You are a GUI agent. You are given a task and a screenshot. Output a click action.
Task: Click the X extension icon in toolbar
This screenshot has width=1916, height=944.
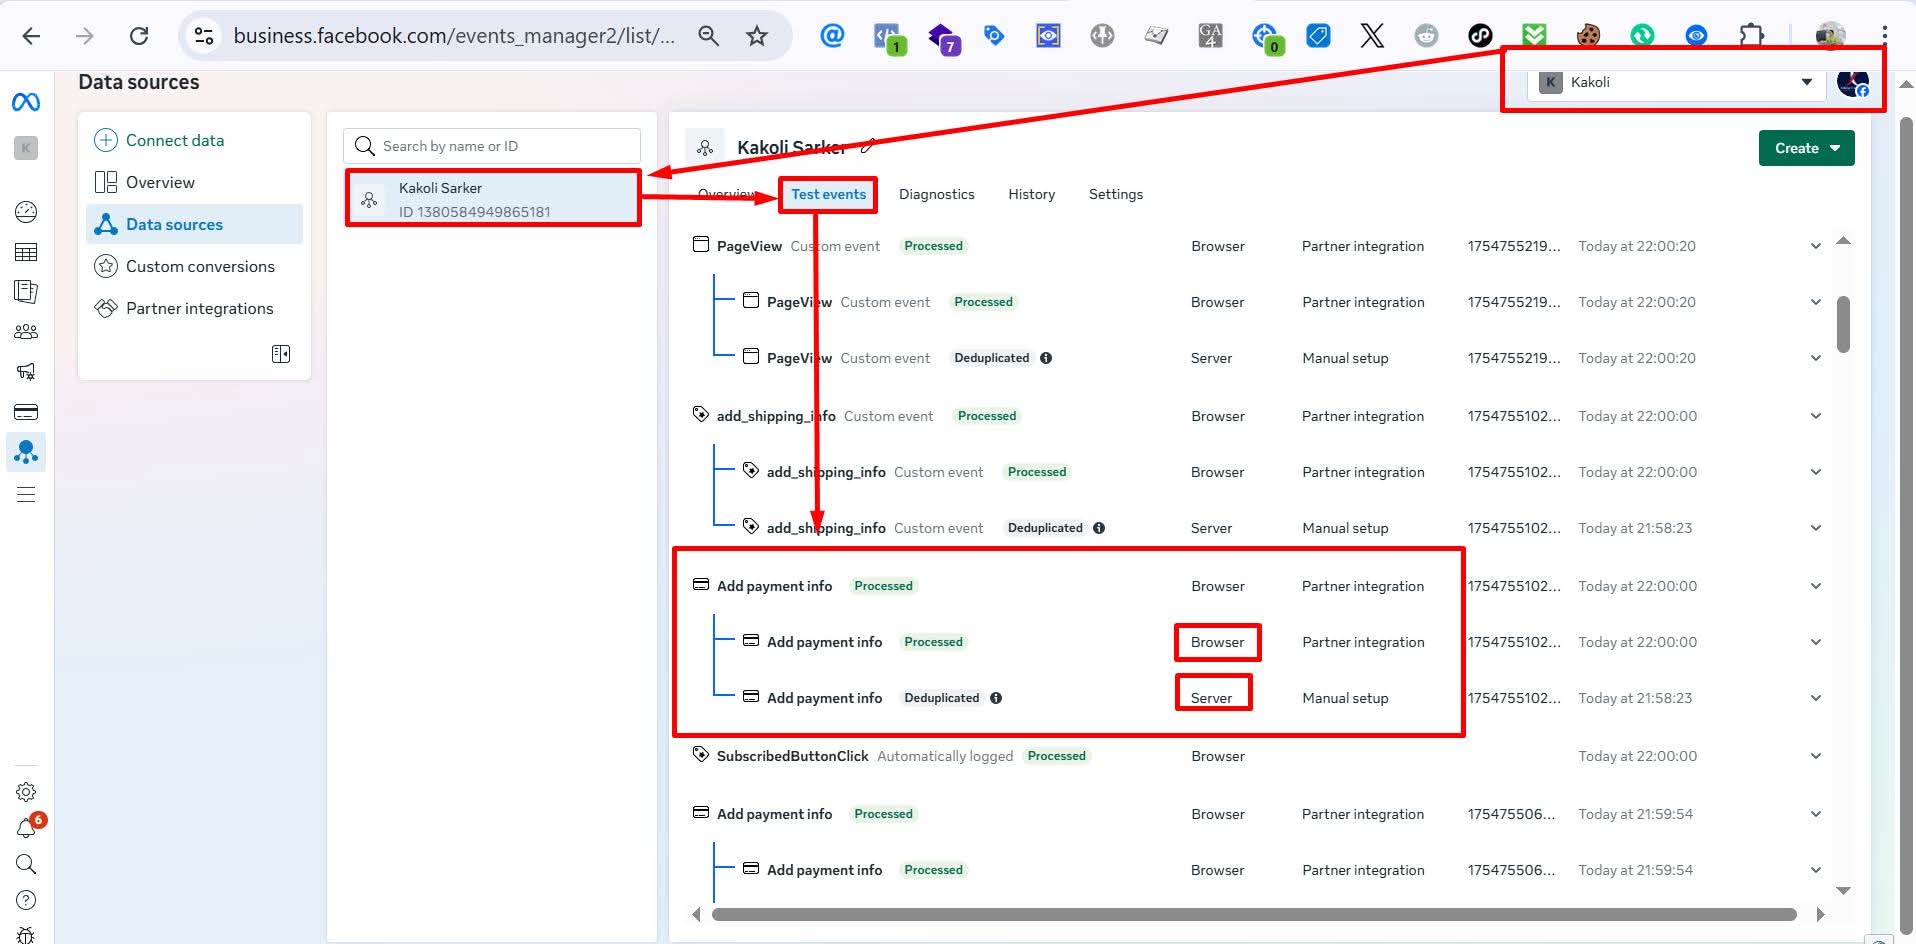tap(1372, 35)
